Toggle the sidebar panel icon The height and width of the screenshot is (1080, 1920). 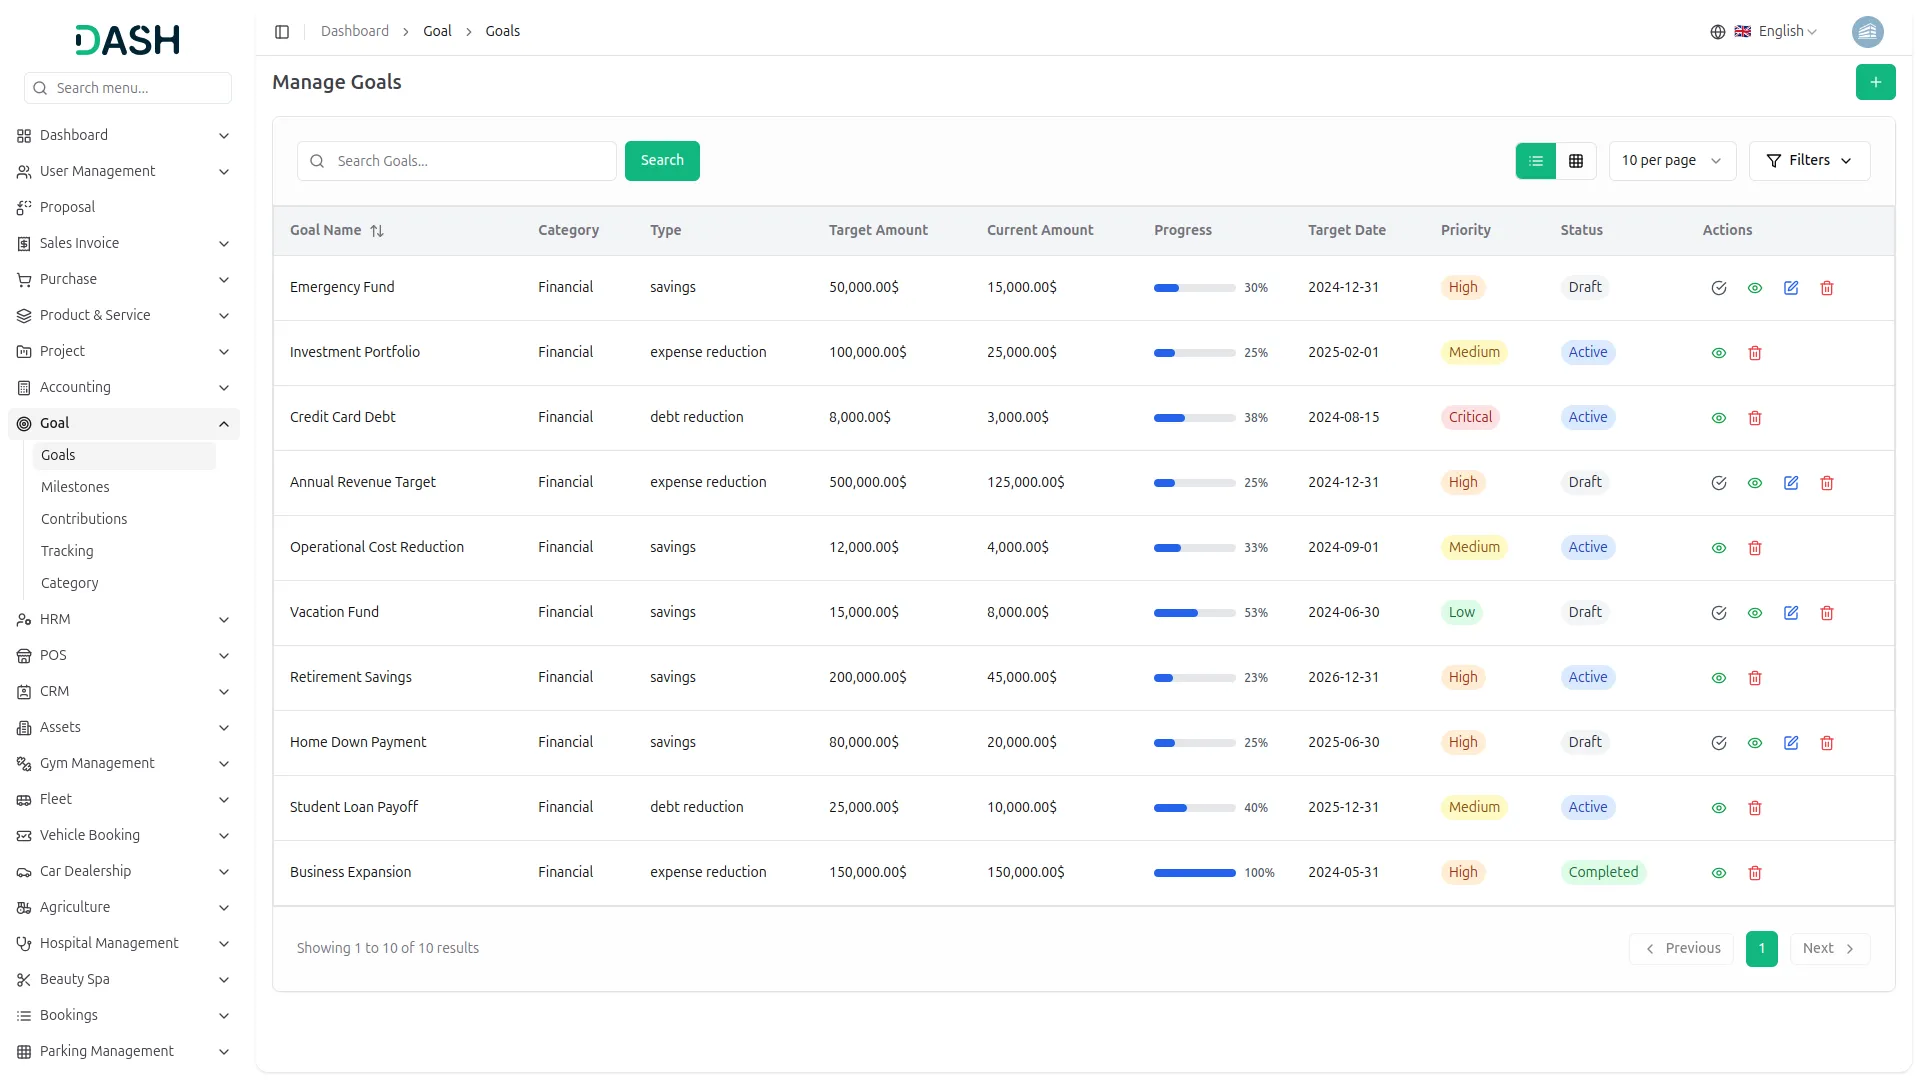point(282,32)
